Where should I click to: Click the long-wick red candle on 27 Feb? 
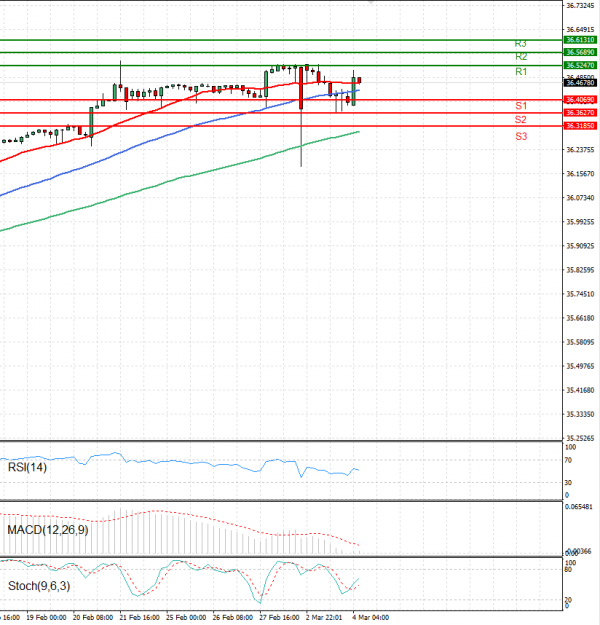[301, 116]
